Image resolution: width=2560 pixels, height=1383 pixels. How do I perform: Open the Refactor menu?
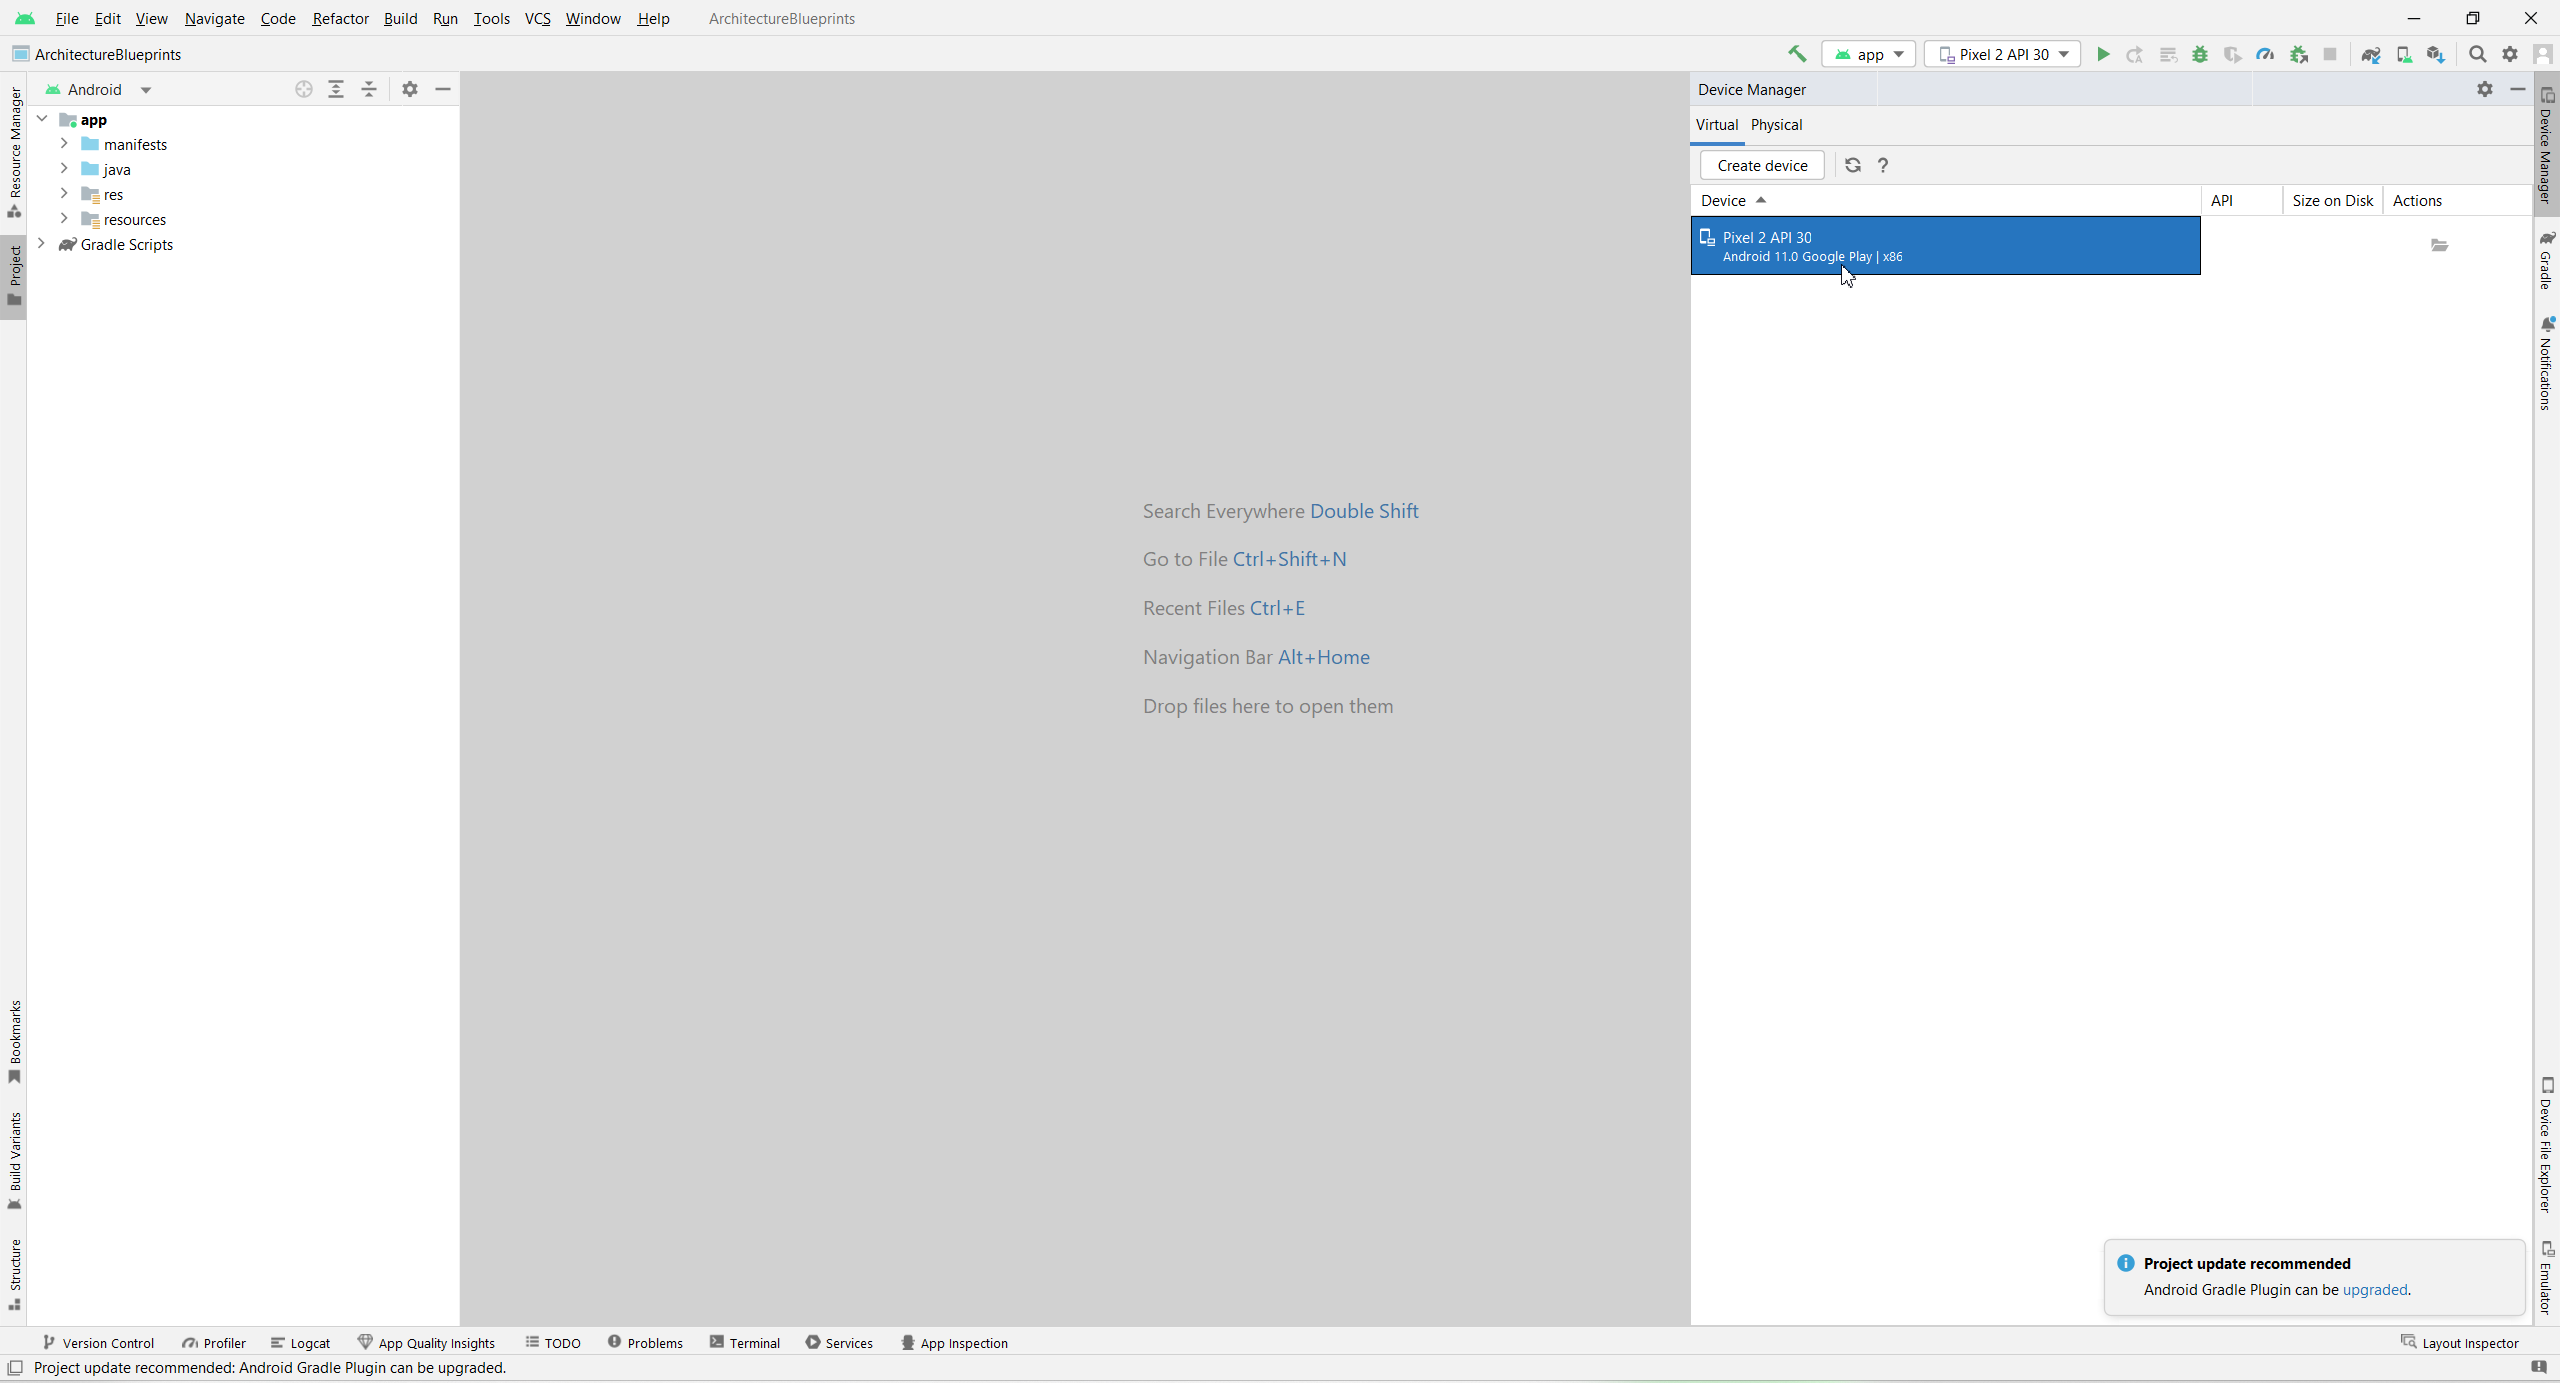[340, 18]
